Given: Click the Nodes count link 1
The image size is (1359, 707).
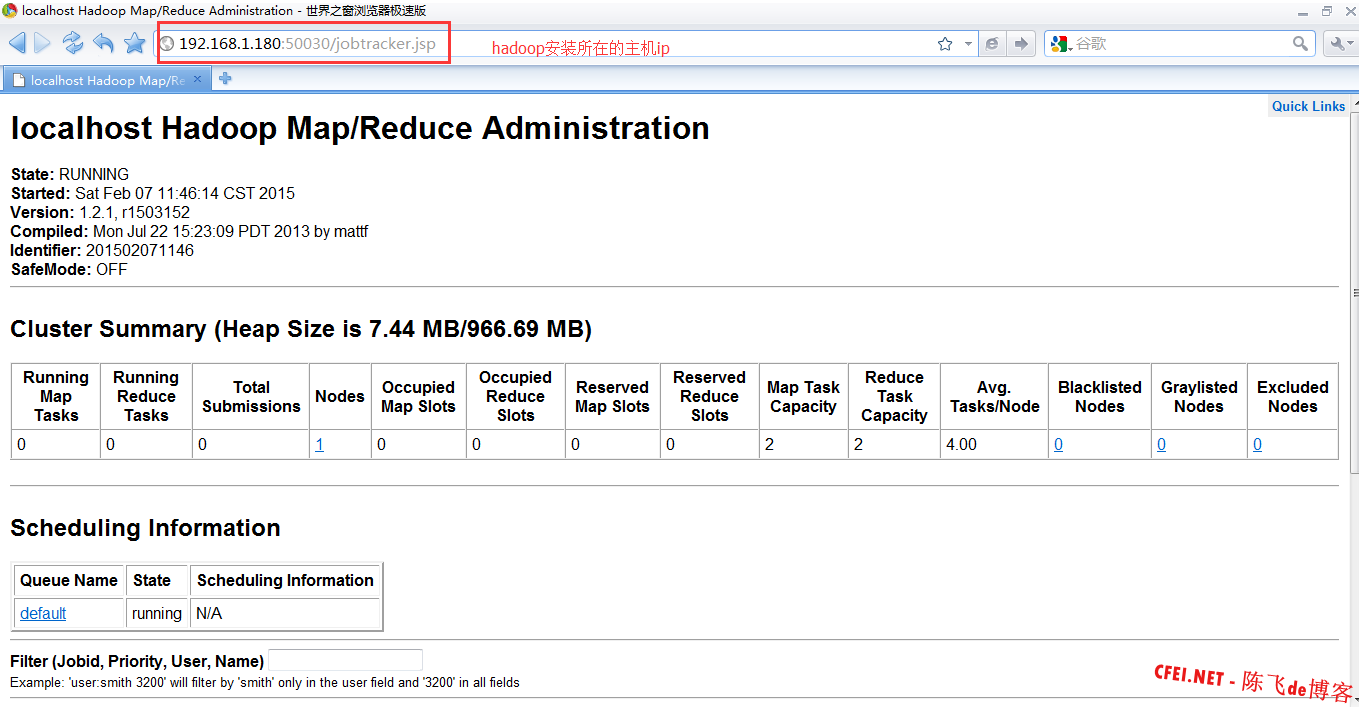Looking at the screenshot, I should (x=319, y=445).
